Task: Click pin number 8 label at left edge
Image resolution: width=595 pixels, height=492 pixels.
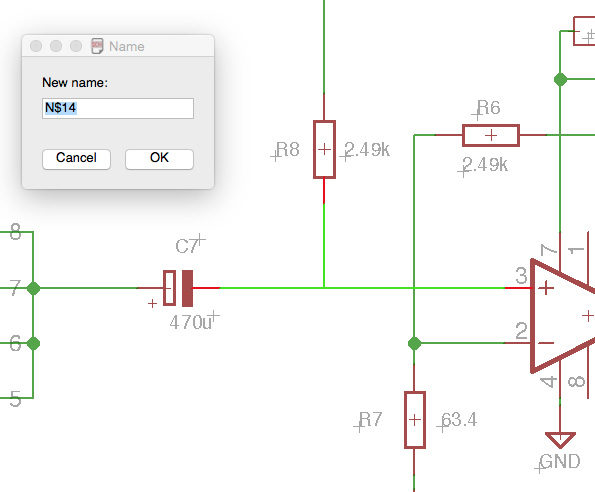Action: pyautogui.click(x=15, y=232)
